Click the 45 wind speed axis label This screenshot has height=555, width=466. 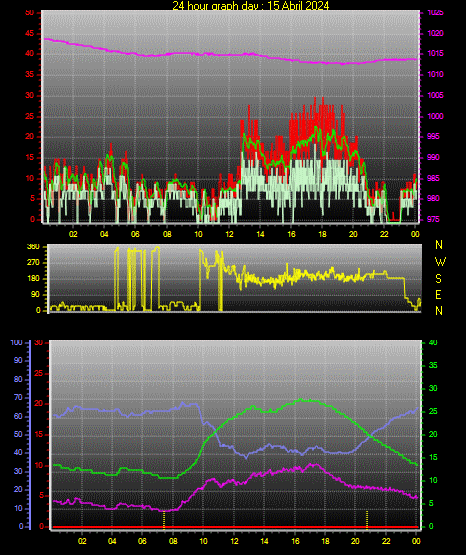[x=29, y=34]
